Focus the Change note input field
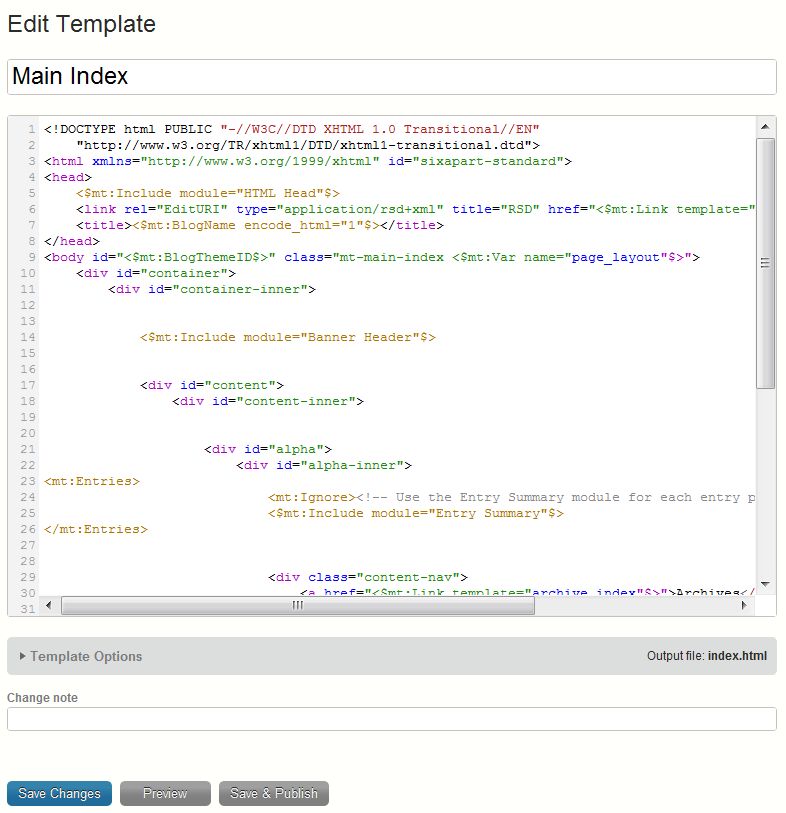The height and width of the screenshot is (813, 786). pyautogui.click(x=391, y=719)
